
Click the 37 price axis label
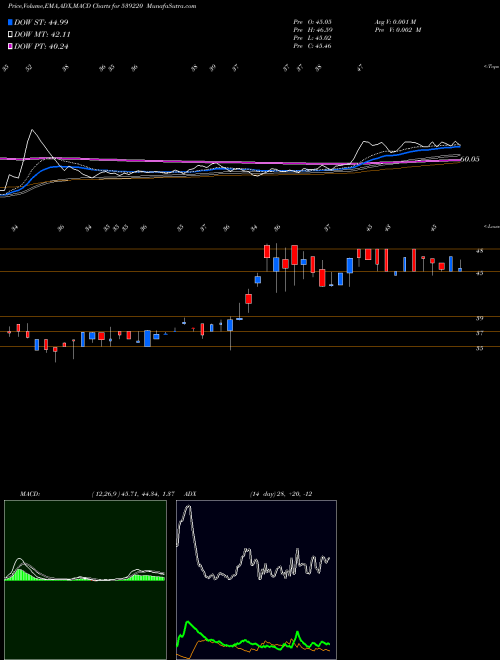point(479,333)
